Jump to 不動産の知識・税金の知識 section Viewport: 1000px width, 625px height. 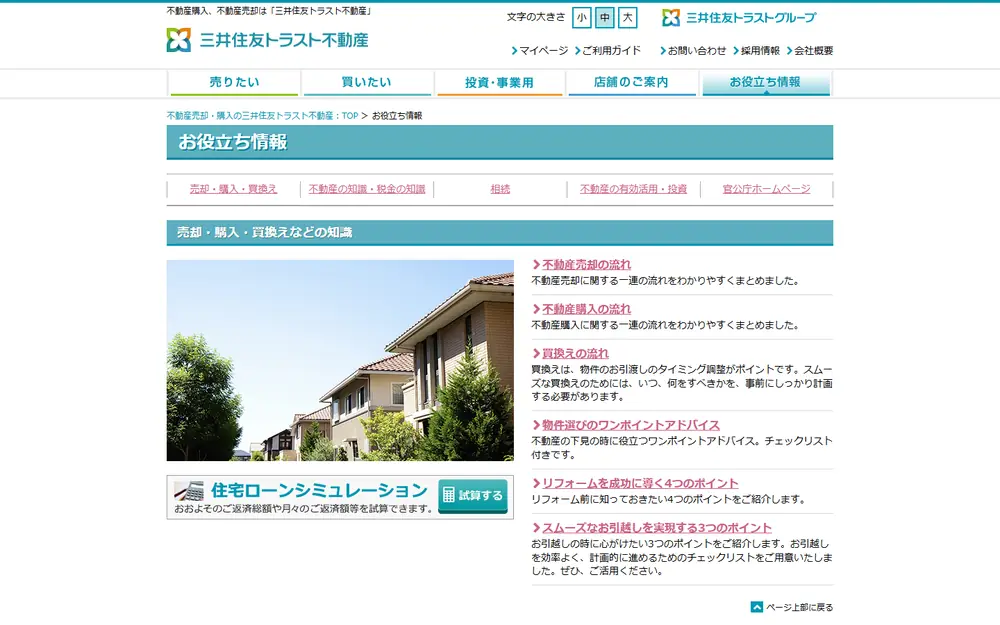point(367,189)
